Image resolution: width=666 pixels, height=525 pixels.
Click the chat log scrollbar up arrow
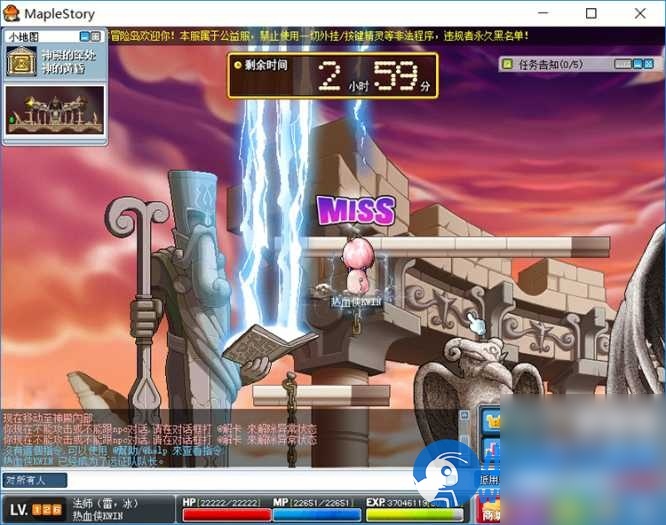tap(463, 415)
